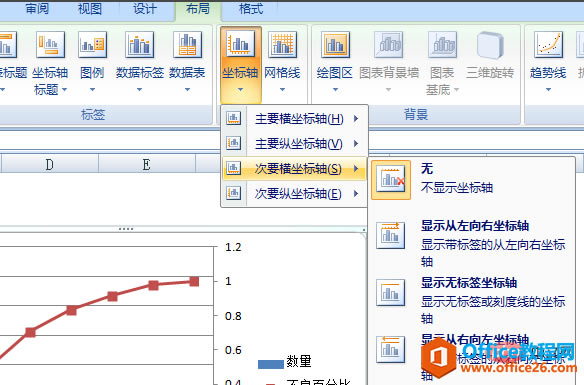Select 次要横坐标轴(S) menu entry
The width and height of the screenshot is (584, 385).
click(295, 169)
